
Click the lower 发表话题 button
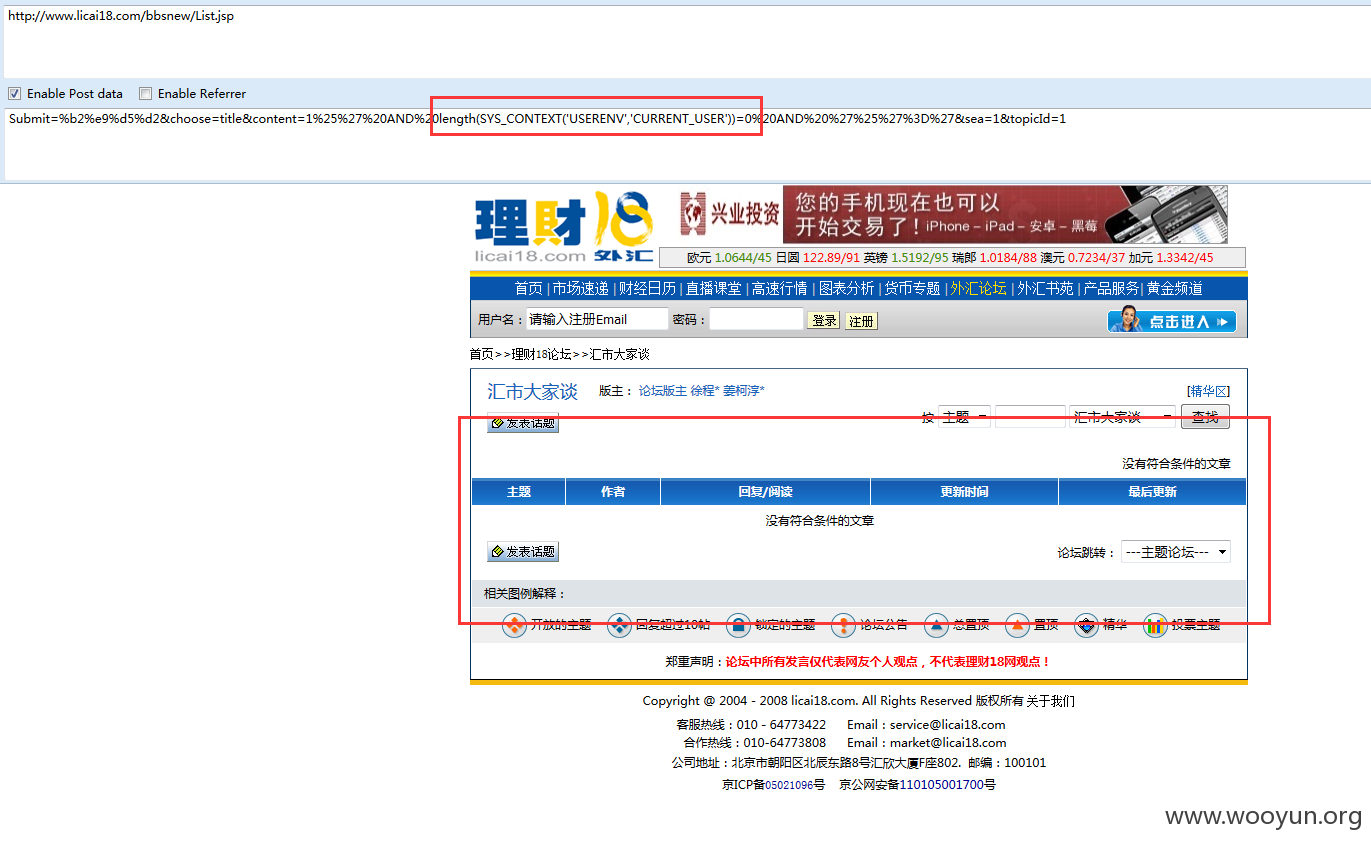pos(523,551)
